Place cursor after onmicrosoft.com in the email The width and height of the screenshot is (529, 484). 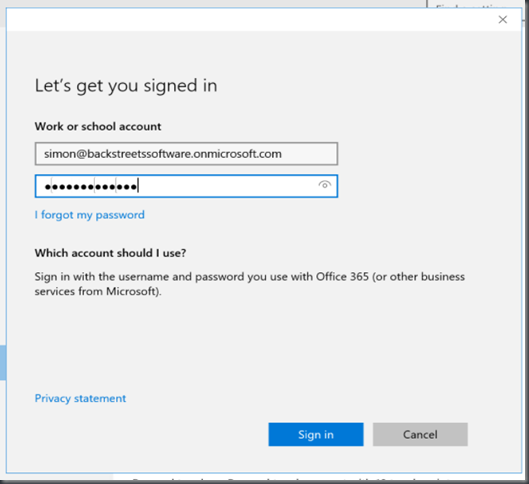click(283, 154)
